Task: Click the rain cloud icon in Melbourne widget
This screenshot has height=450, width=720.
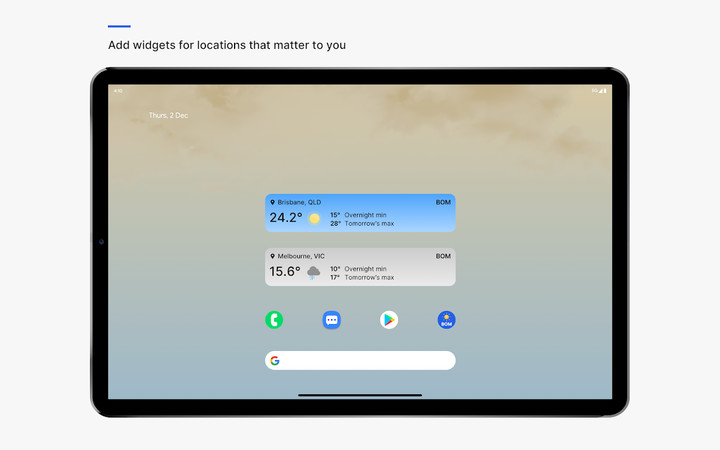Action: click(x=314, y=272)
